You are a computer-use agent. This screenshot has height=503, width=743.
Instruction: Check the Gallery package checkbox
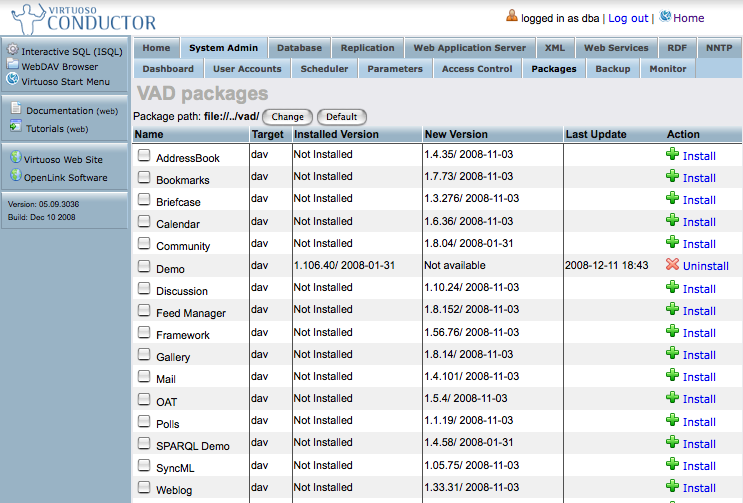click(x=144, y=354)
